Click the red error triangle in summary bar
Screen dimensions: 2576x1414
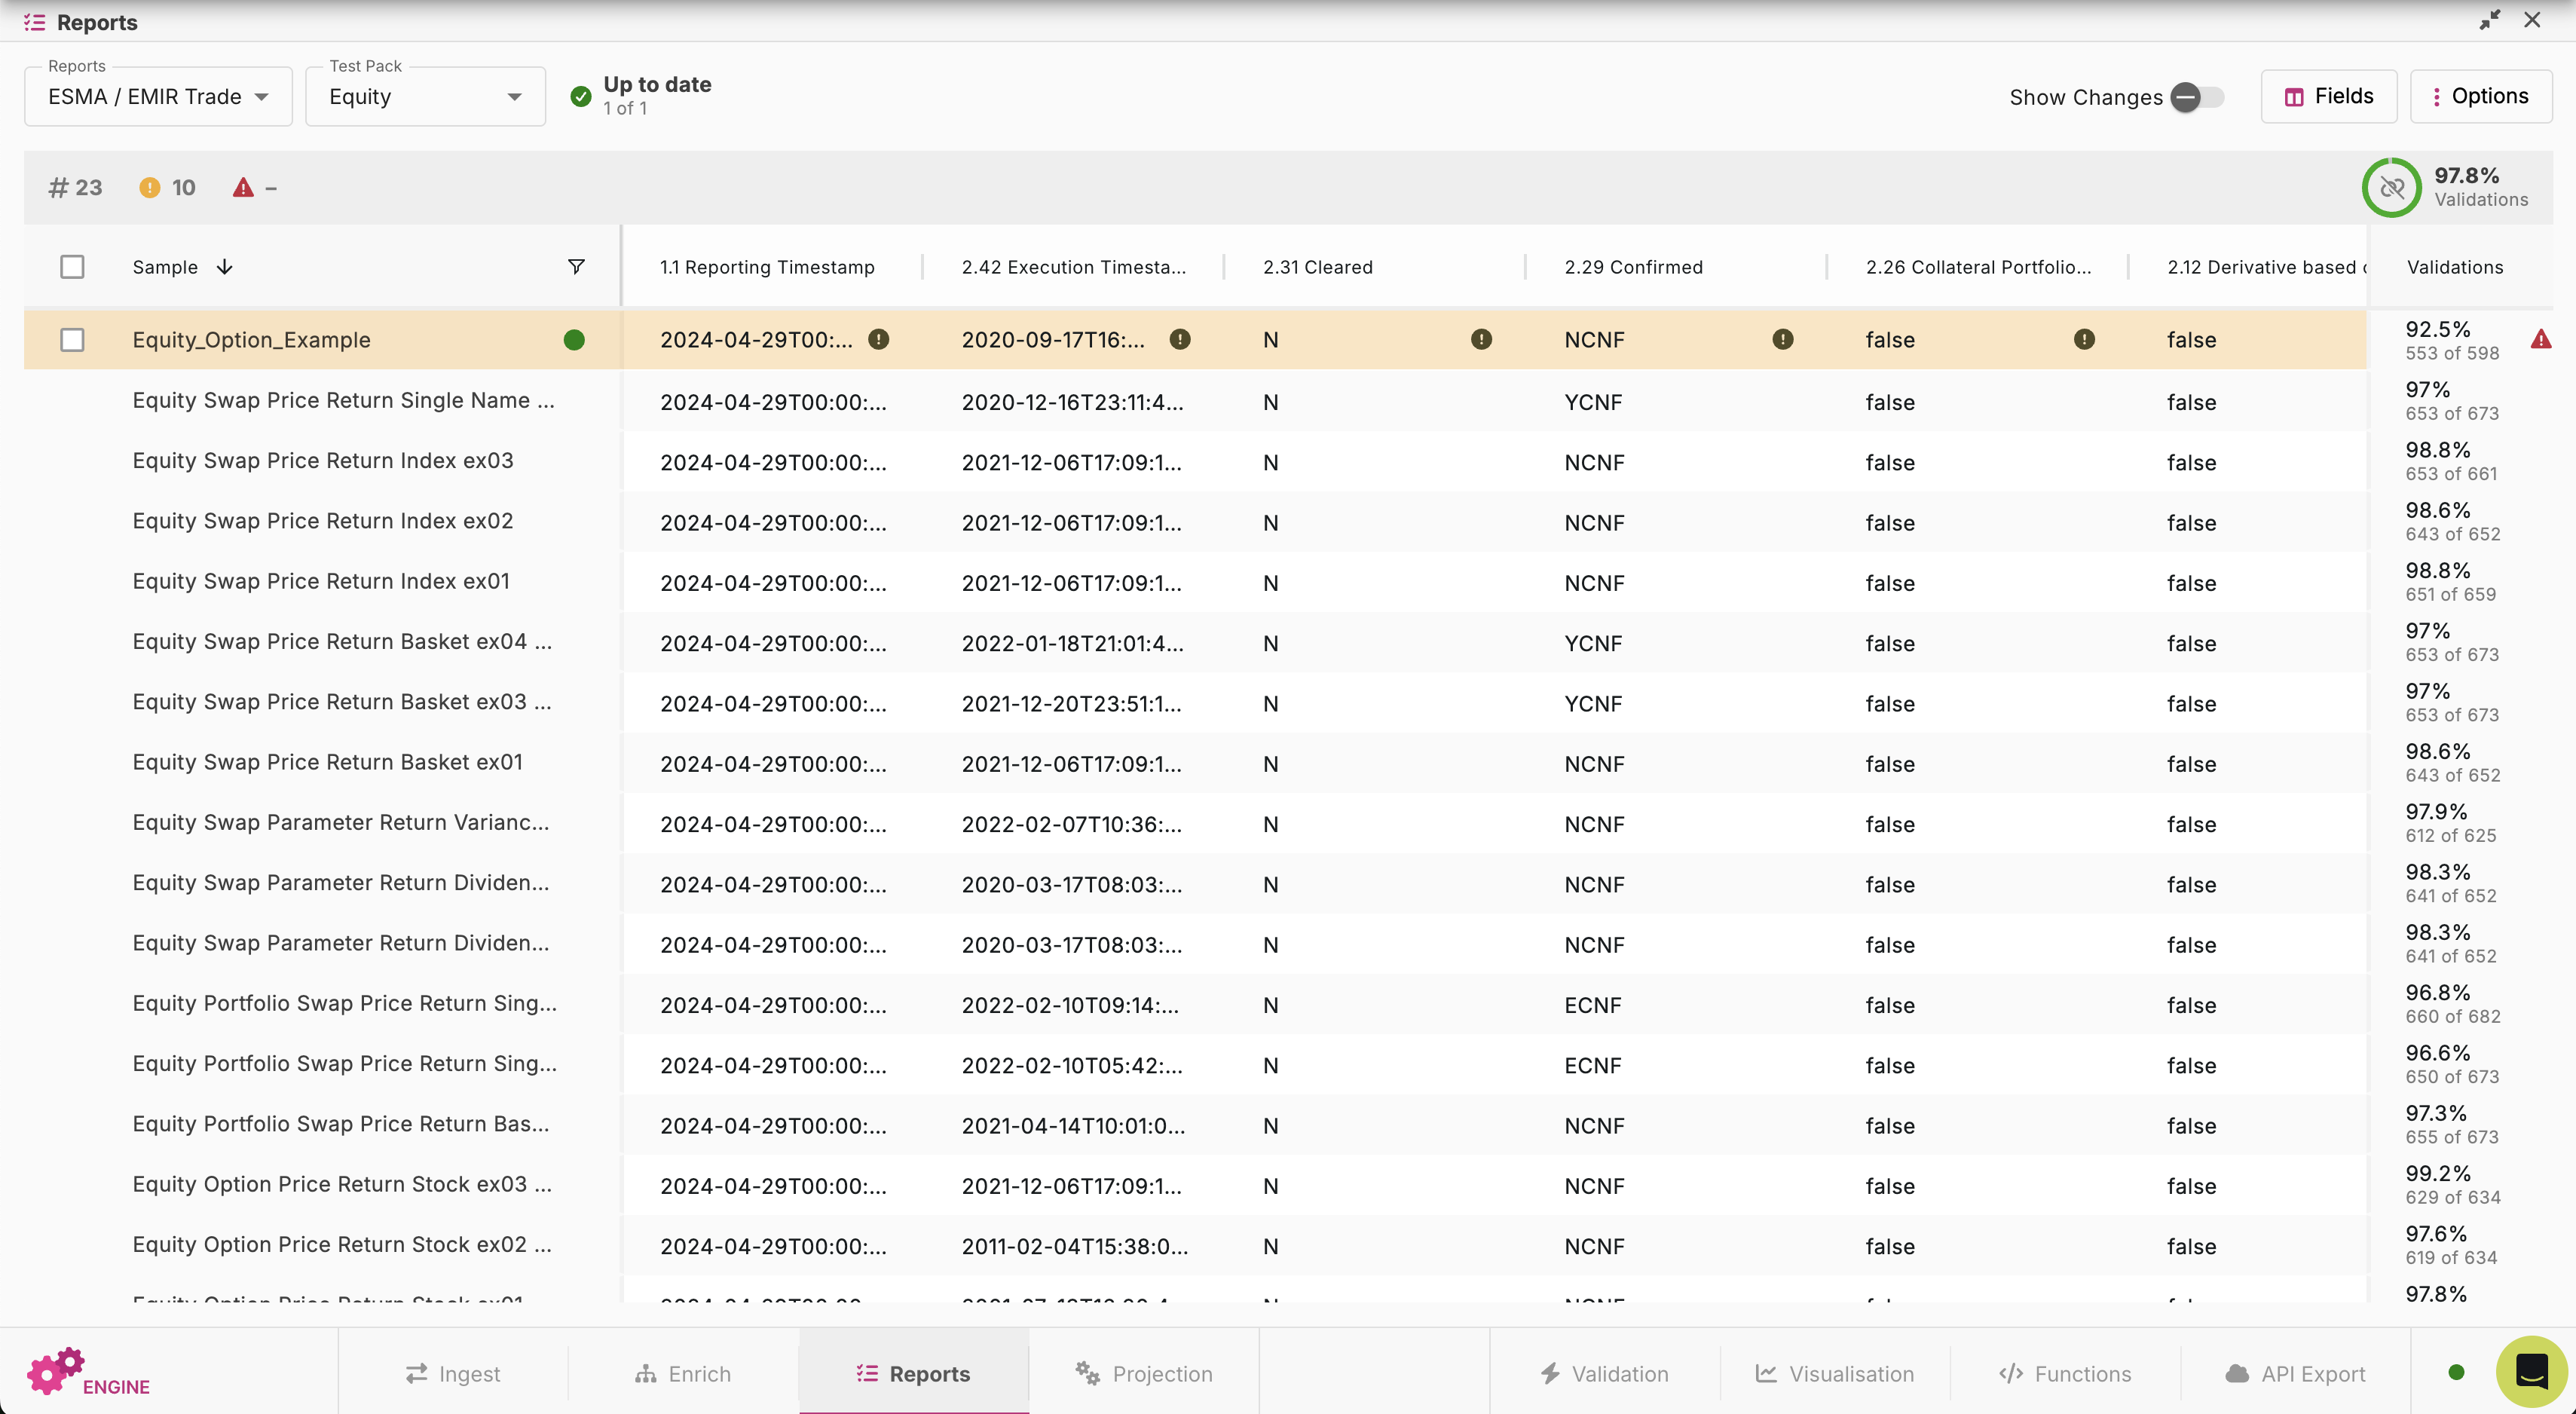pos(243,187)
